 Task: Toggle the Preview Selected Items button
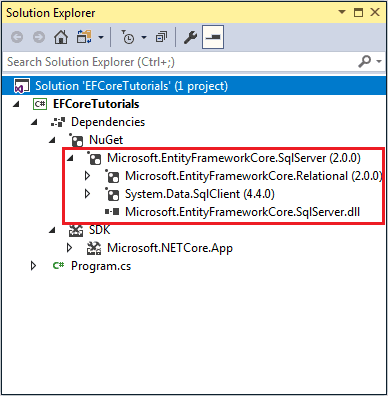click(x=213, y=37)
